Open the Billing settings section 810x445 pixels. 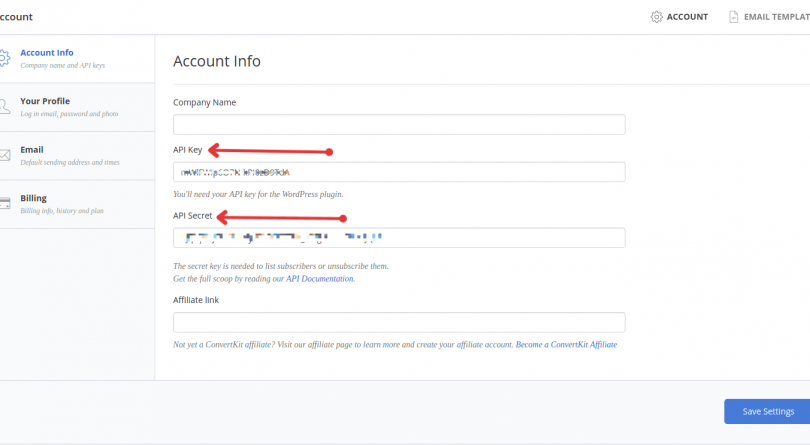tap(77, 204)
